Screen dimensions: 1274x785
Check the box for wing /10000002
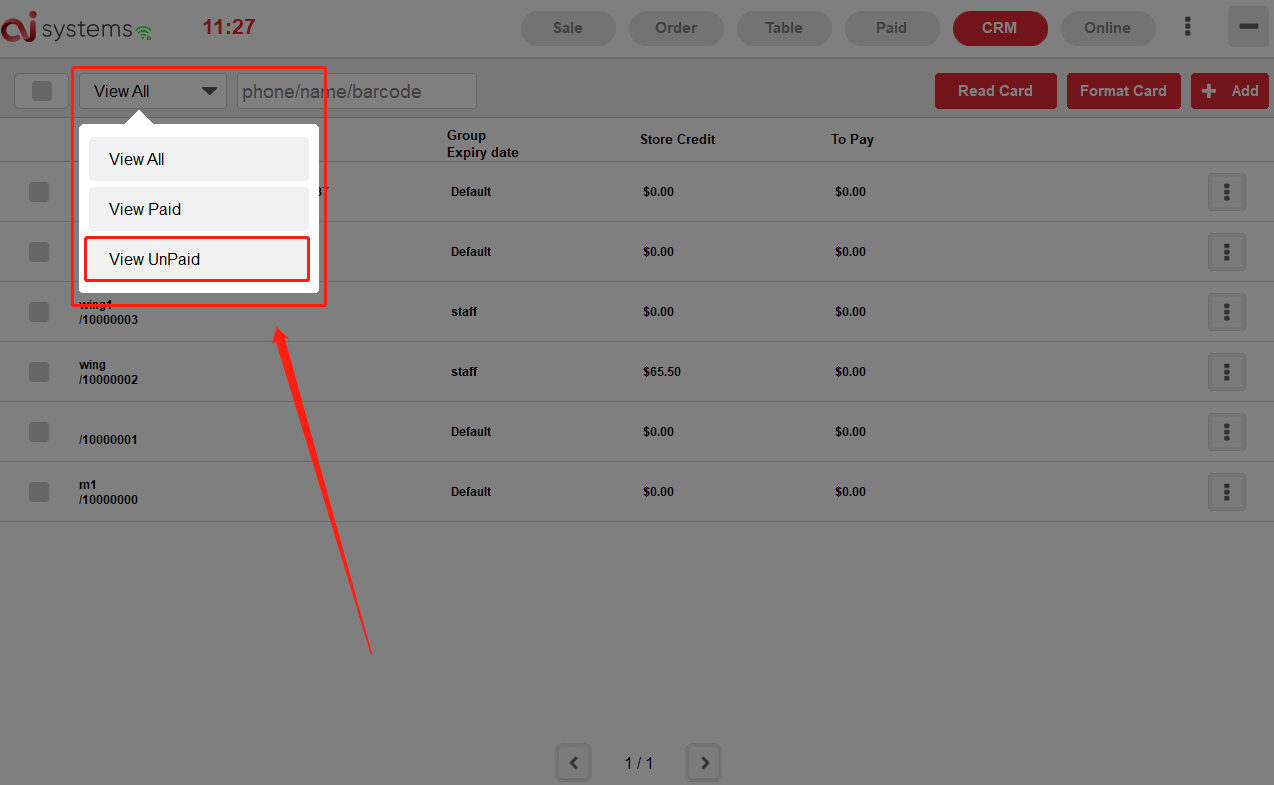(39, 372)
